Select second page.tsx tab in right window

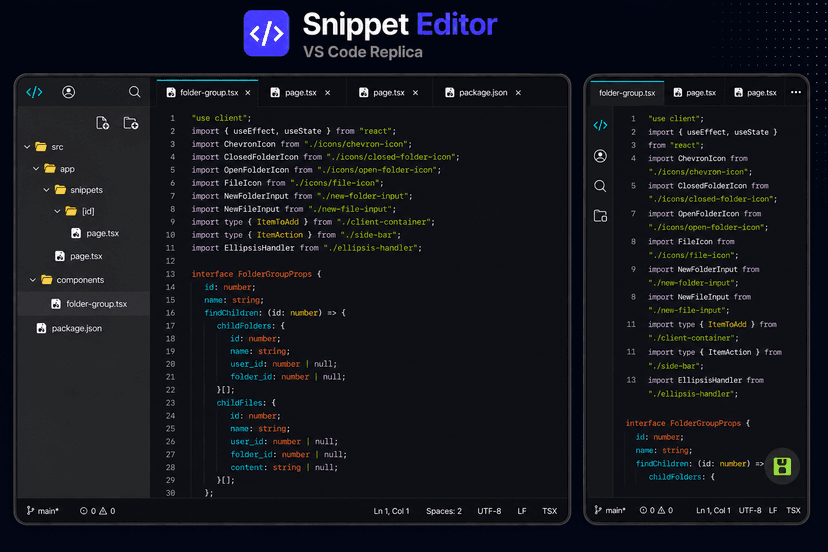(756, 93)
